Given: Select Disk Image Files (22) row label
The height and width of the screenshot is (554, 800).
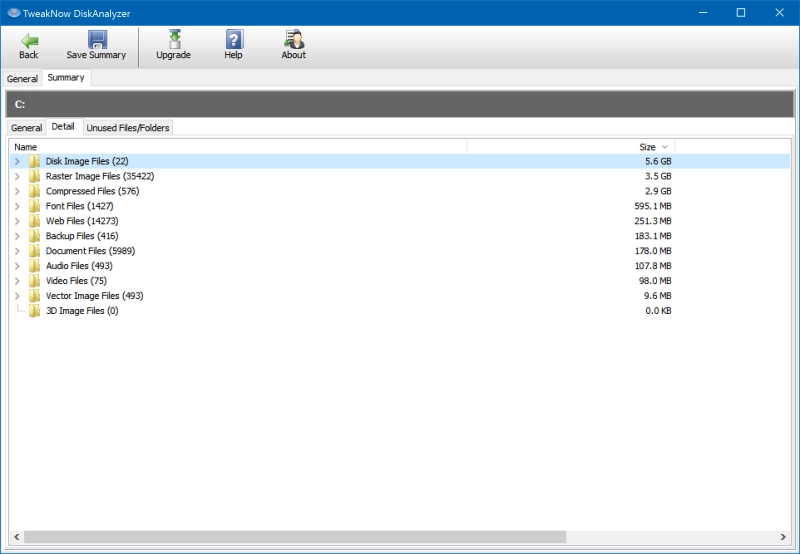Looking at the screenshot, I should [87, 161].
